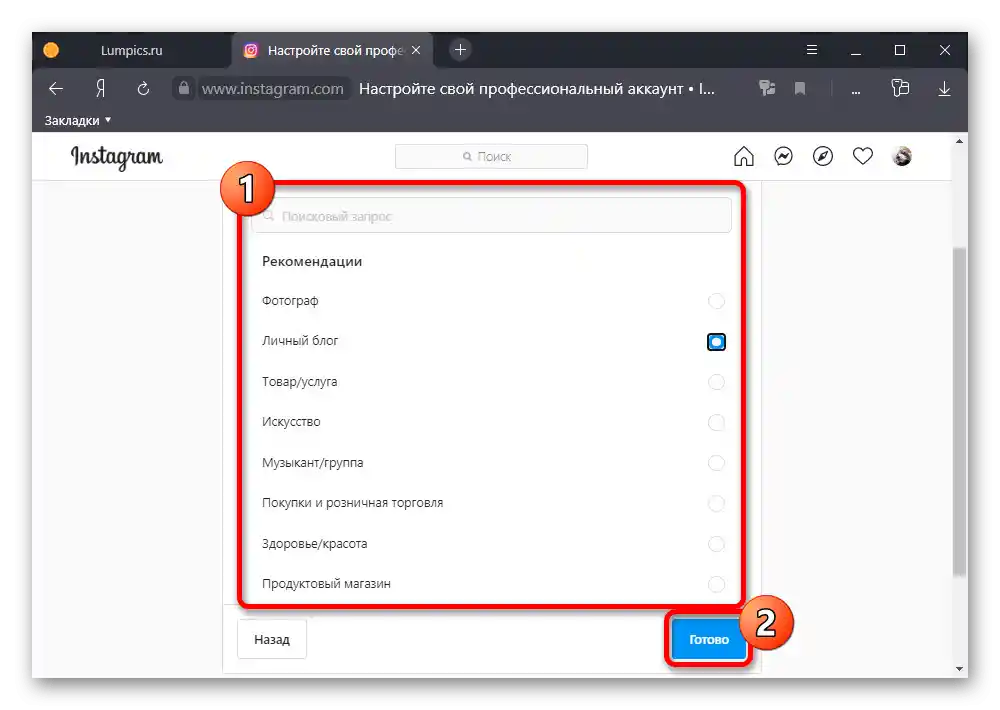Image resolution: width=1000 pixels, height=710 pixels.
Task: Close the Instagram settings tab
Action: (416, 50)
